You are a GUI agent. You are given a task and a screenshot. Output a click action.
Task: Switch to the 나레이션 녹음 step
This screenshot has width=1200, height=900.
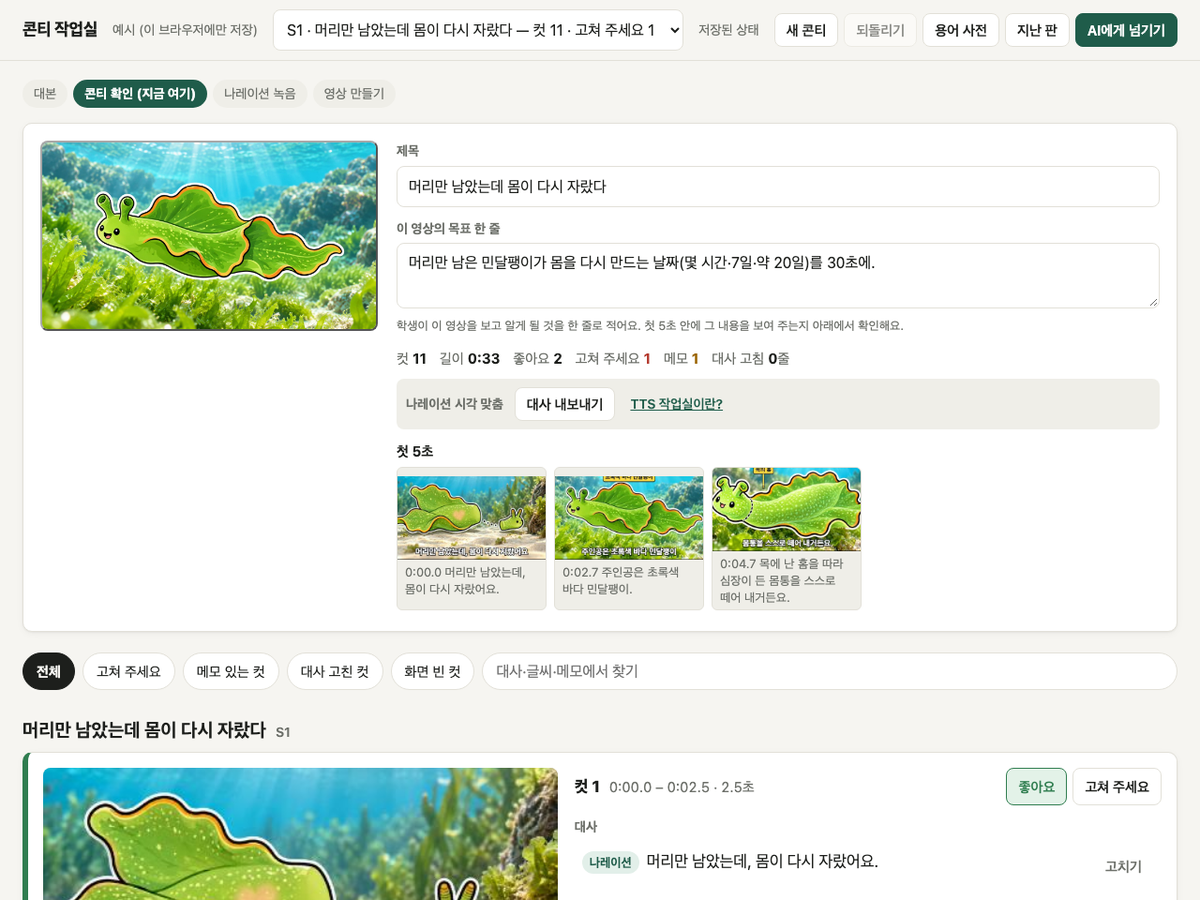coord(260,93)
